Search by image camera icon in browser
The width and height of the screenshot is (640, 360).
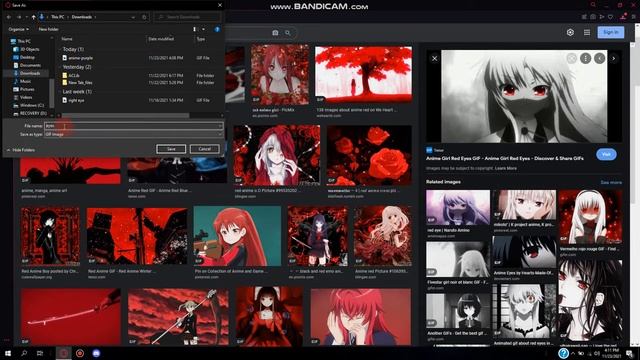coord(275,33)
